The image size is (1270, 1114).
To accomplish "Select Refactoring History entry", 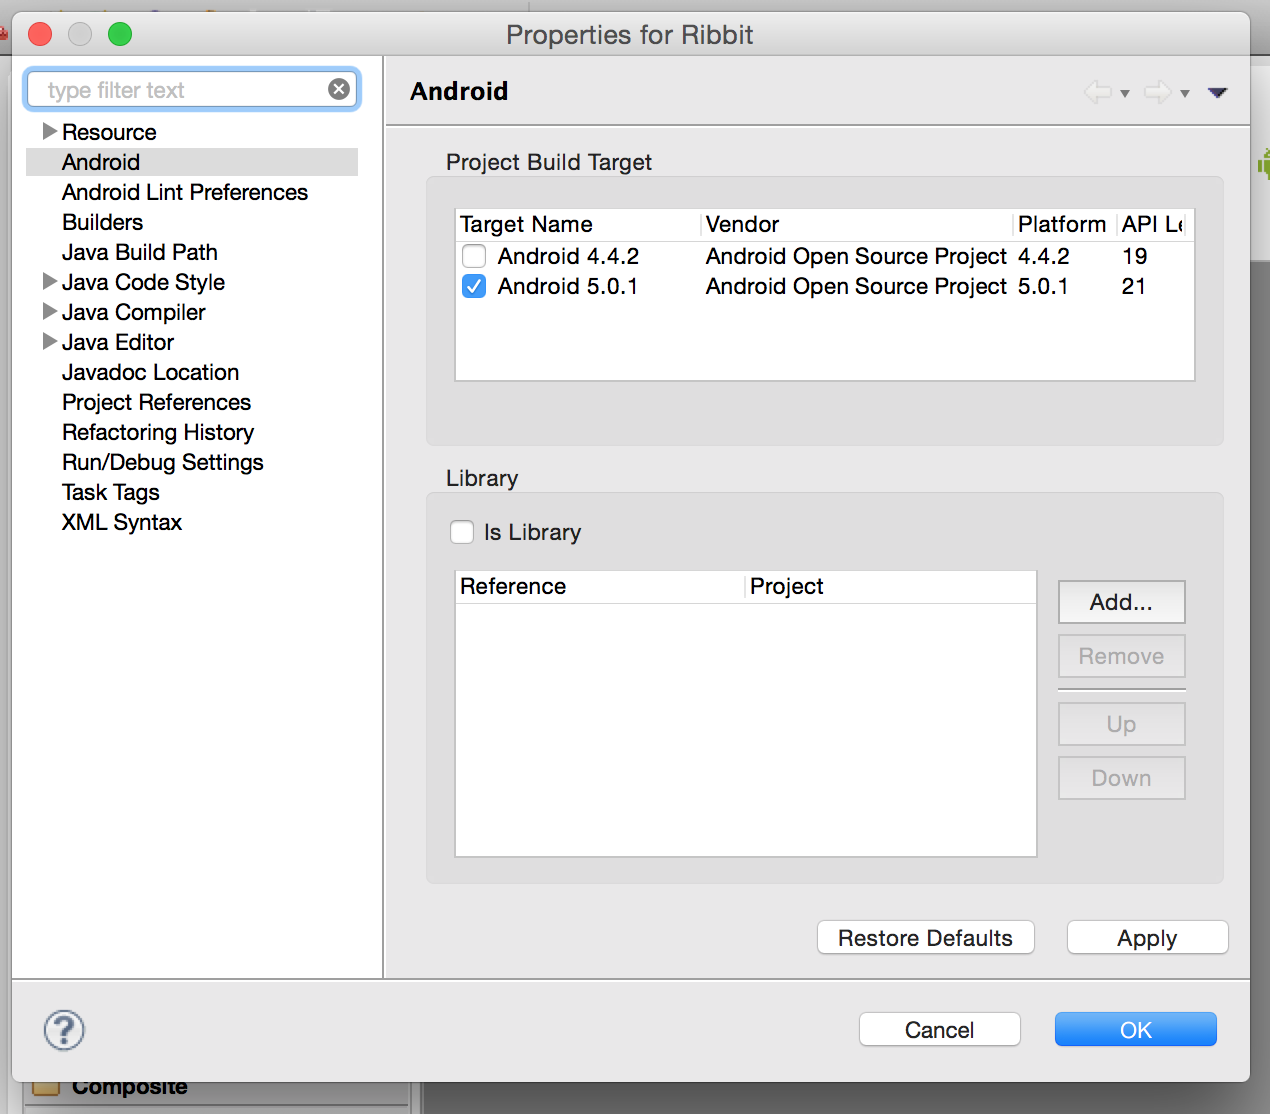I will tap(158, 432).
